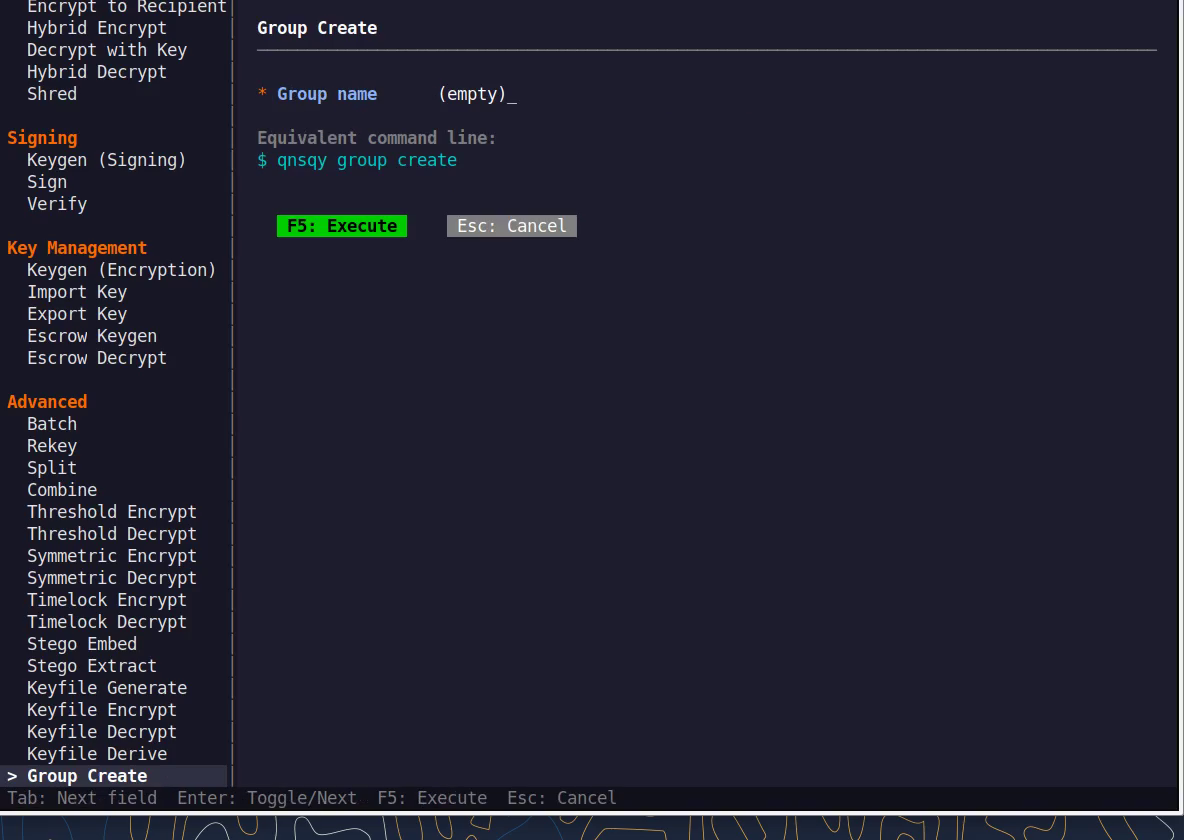Open Keyfile Encrypt entry
The image size is (1184, 840).
coord(102,709)
